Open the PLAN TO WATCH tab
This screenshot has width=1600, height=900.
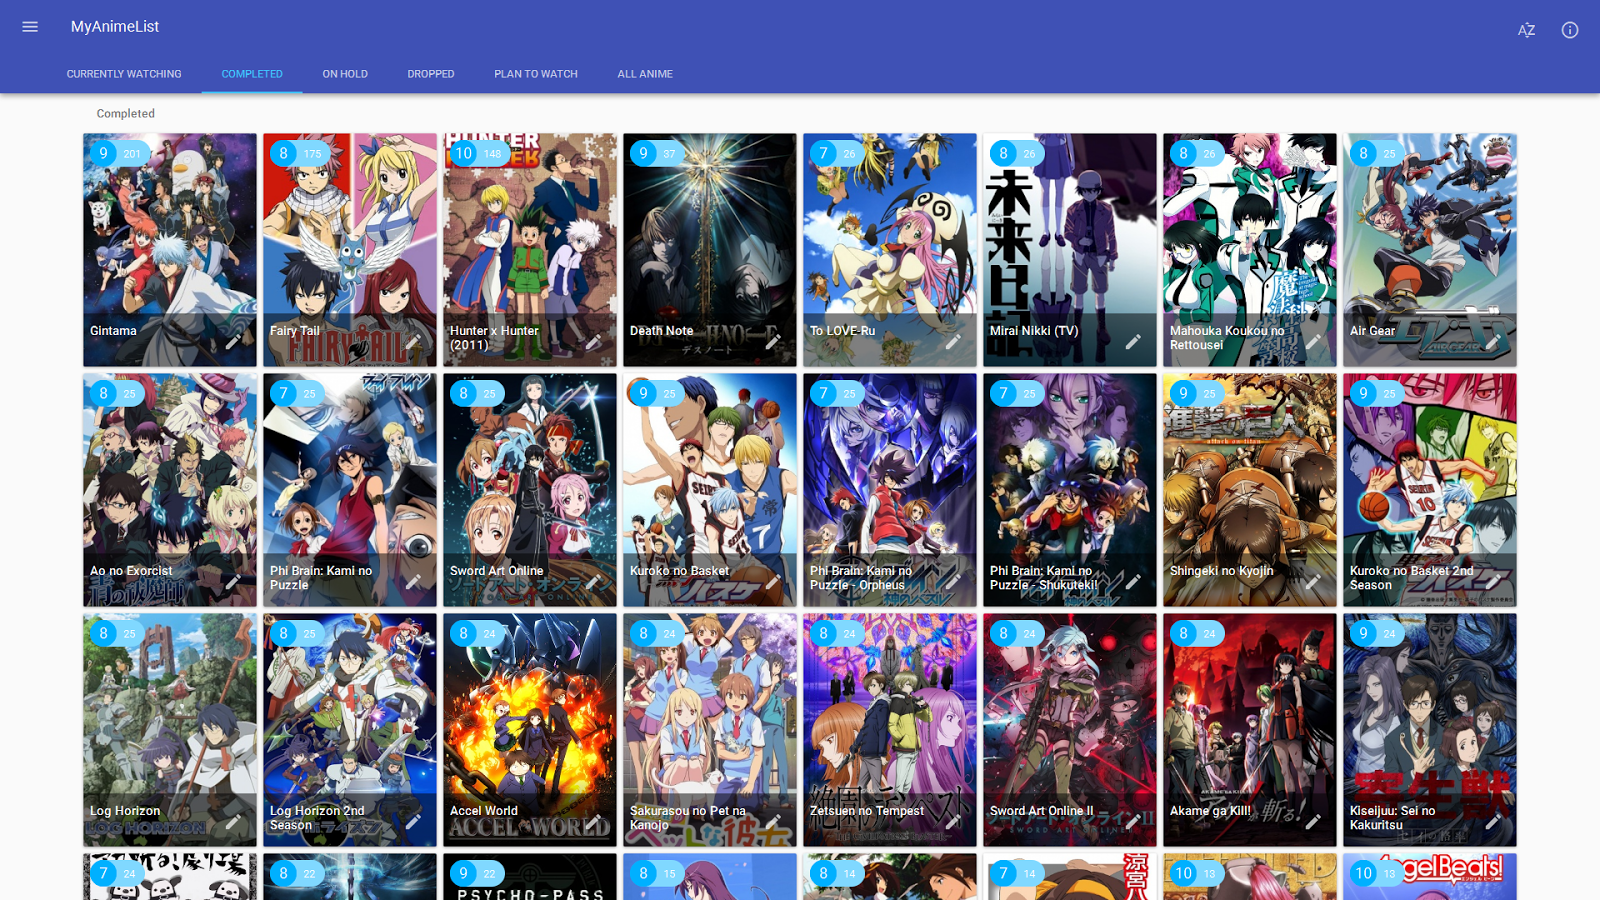click(535, 73)
